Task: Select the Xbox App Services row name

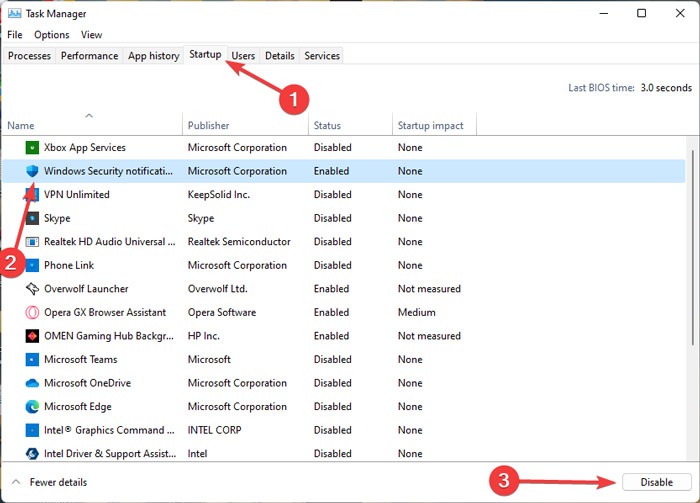Action: pyautogui.click(x=85, y=148)
